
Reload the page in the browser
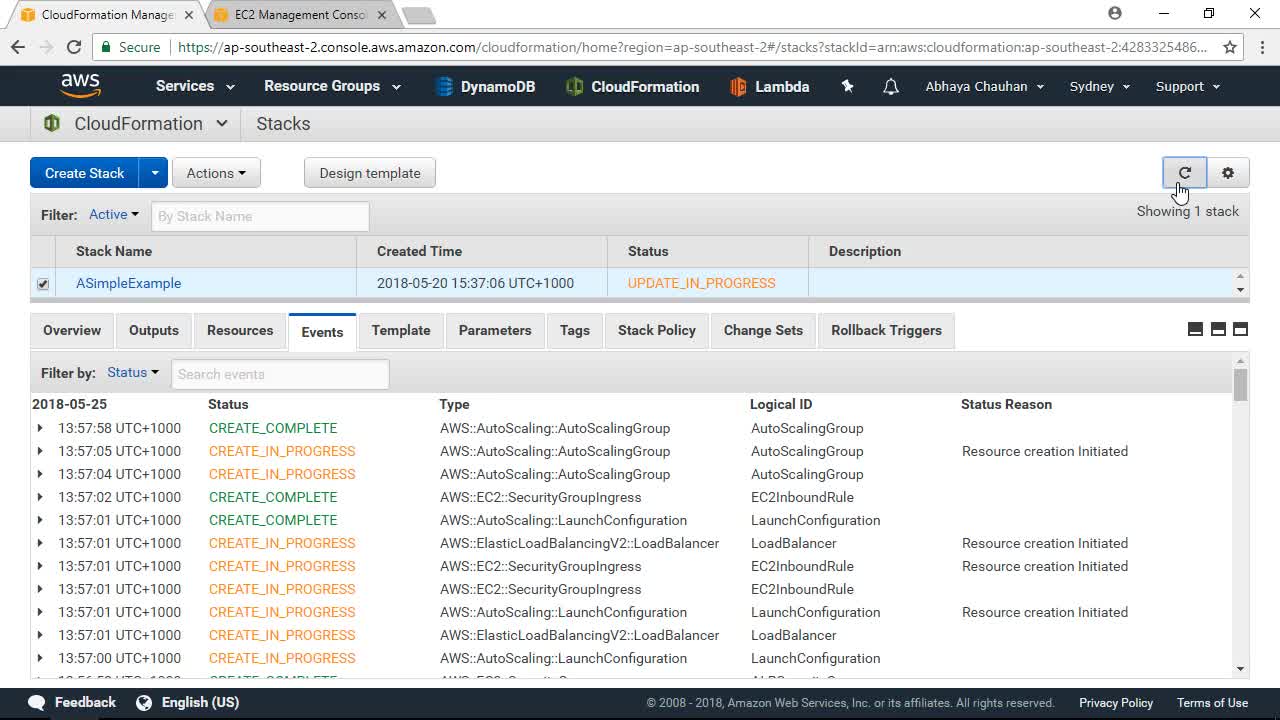pyautogui.click(x=73, y=47)
